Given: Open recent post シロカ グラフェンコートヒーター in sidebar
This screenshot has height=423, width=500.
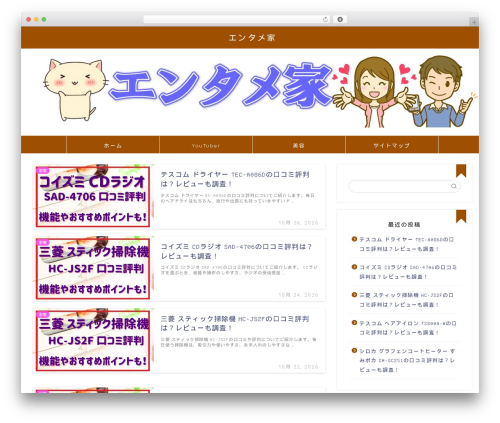Looking at the screenshot, I should (x=407, y=360).
